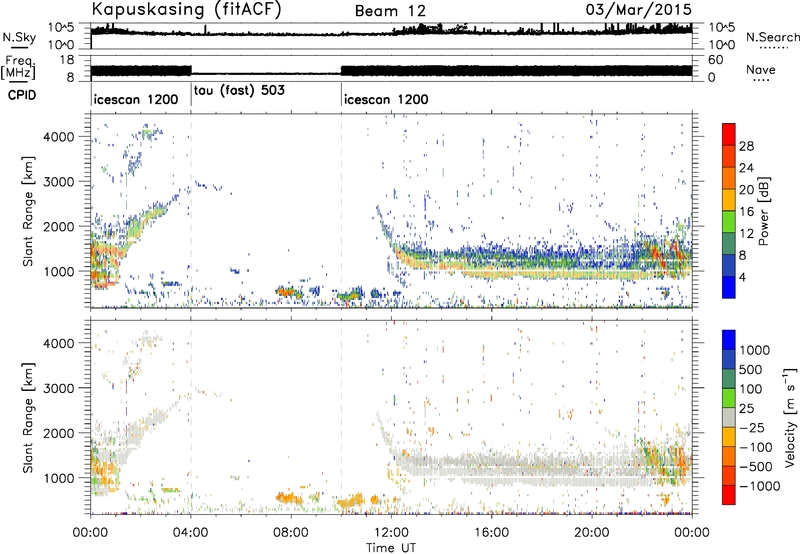Image resolution: width=800 pixels, height=554 pixels.
Task: Click the -1000 tick on Velocity colorbar
Action: [x=760, y=486]
